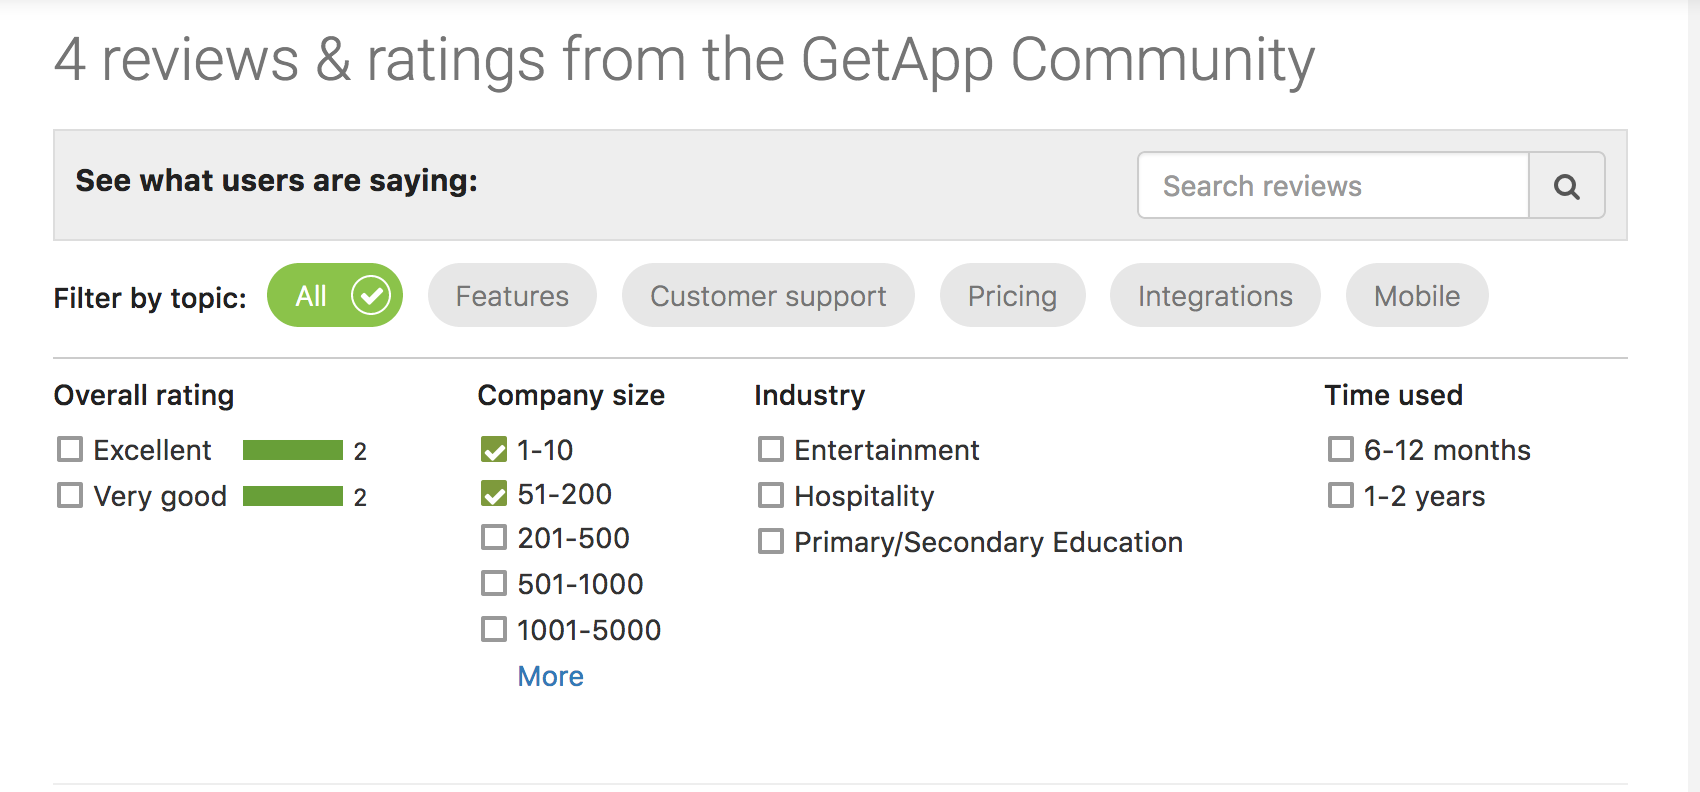Check the Entertainment industry filter
The width and height of the screenshot is (1700, 792).
point(770,449)
